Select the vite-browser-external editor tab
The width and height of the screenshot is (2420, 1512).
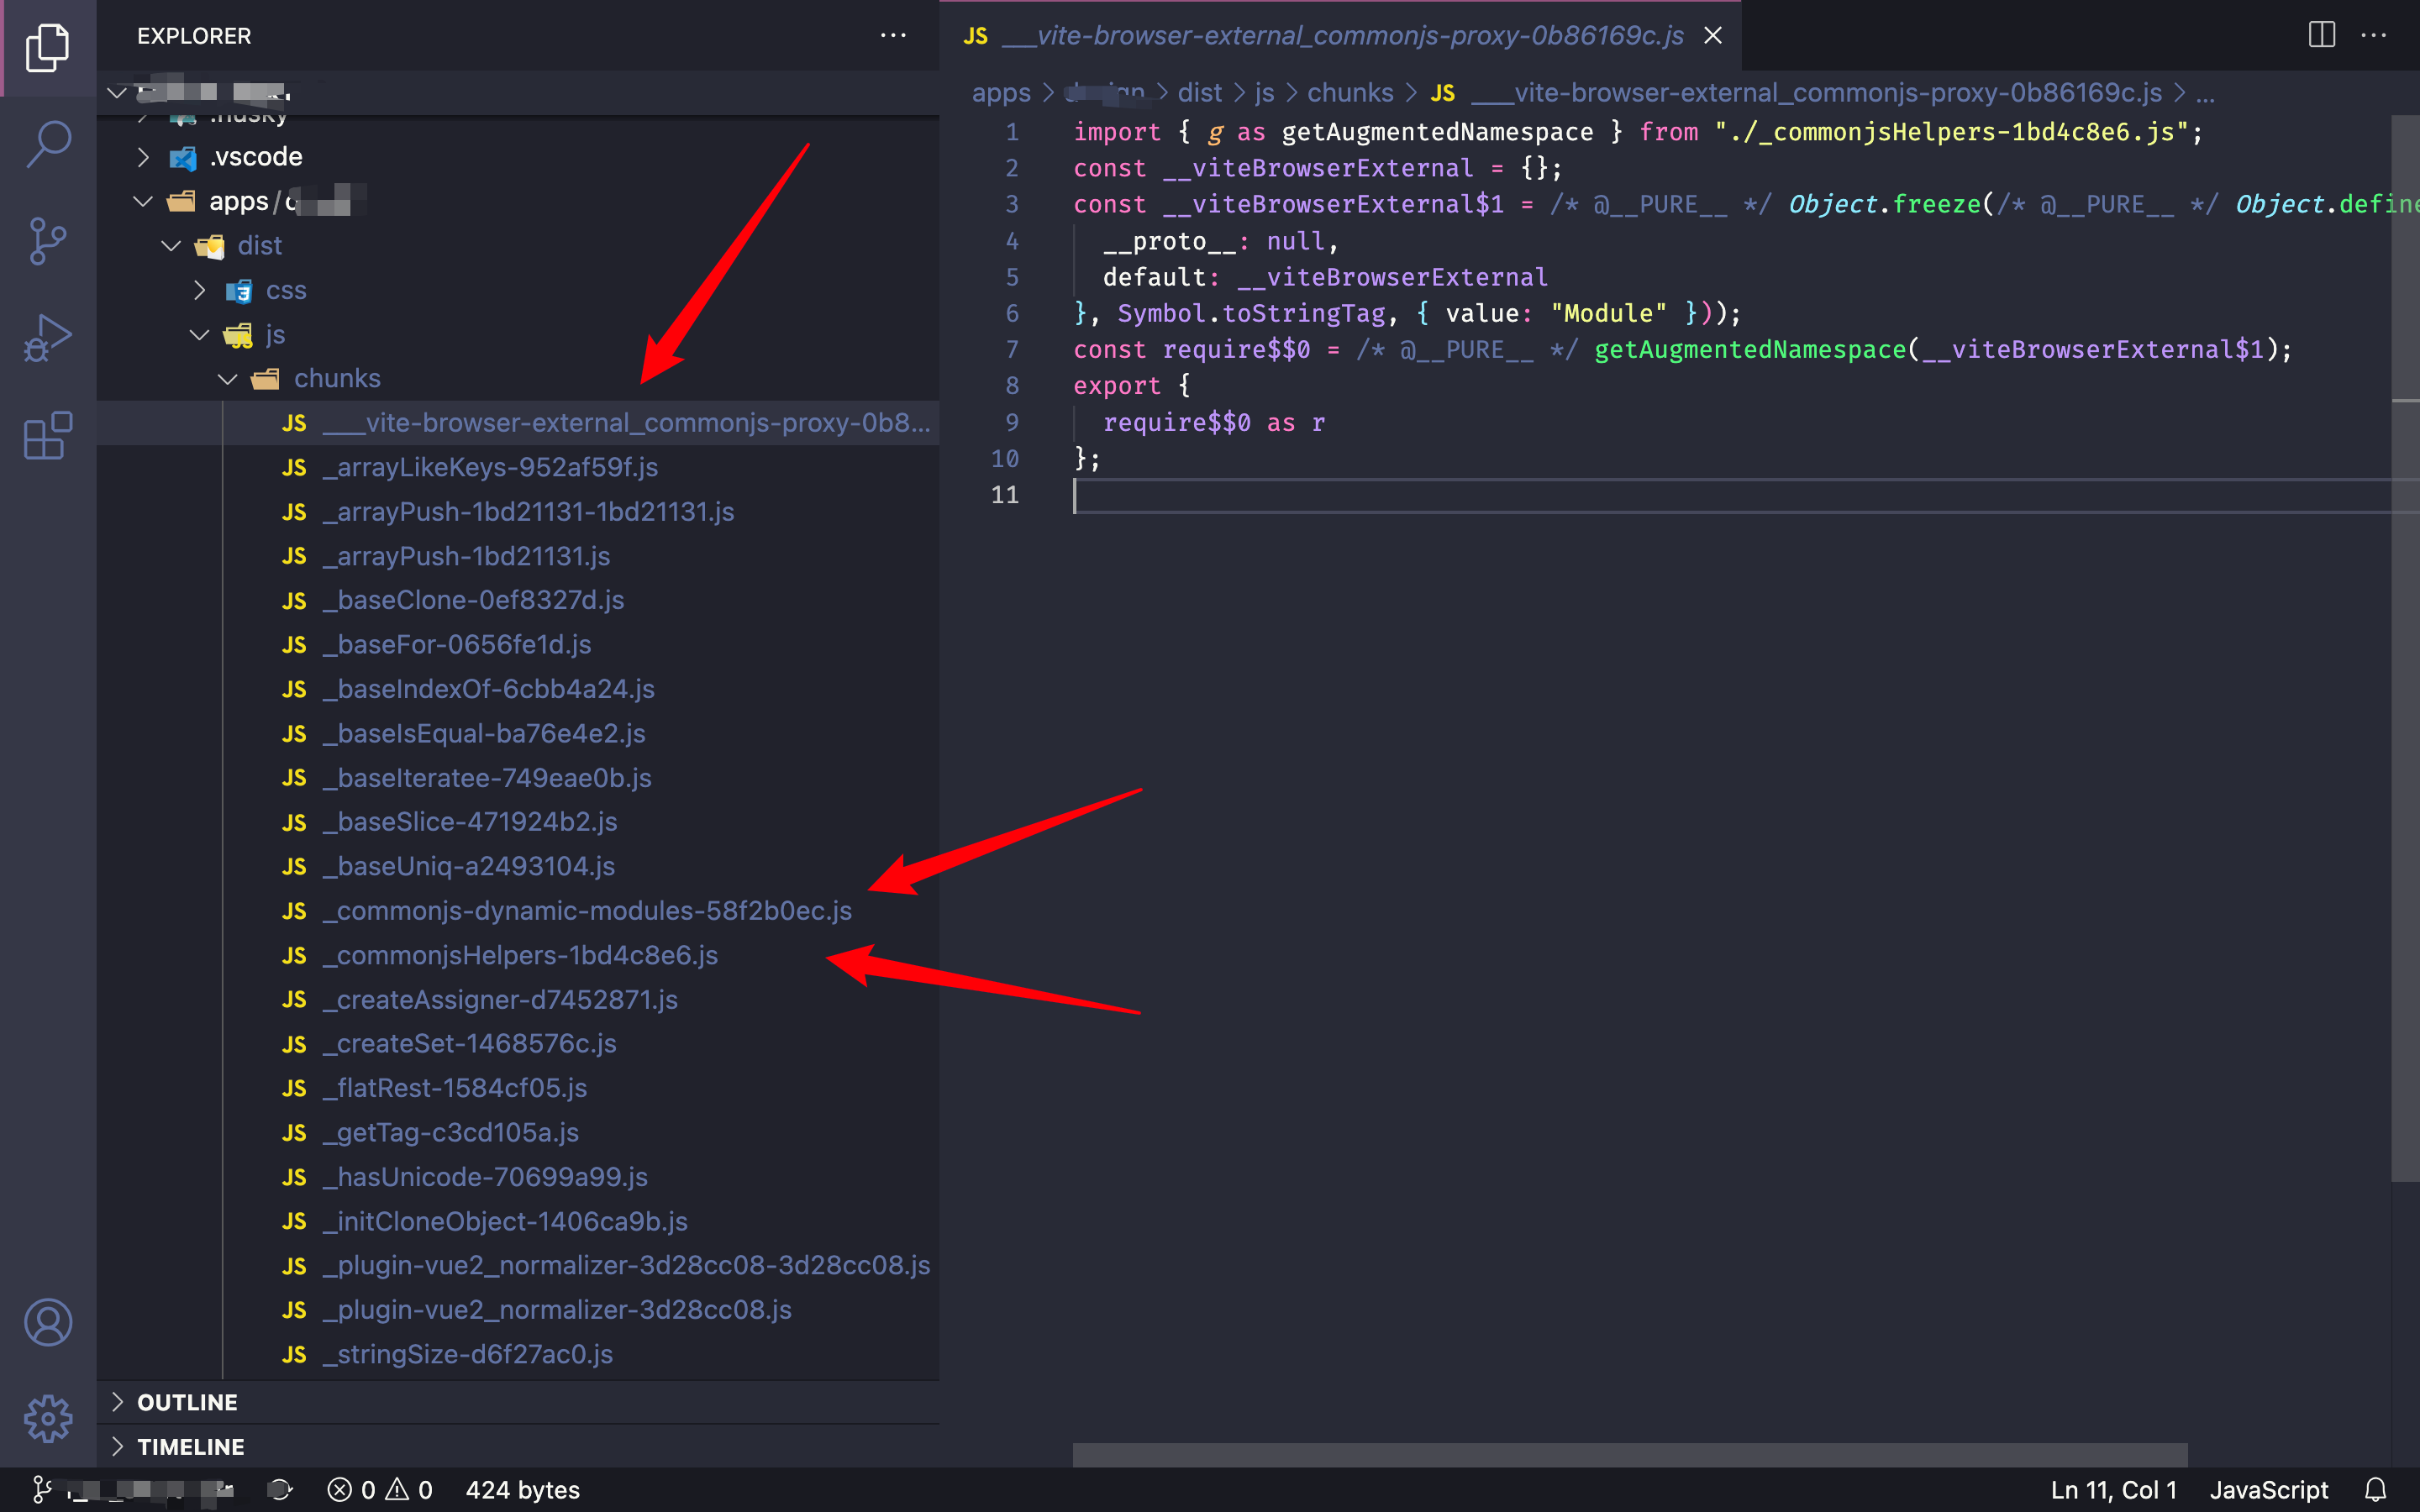1340,36
